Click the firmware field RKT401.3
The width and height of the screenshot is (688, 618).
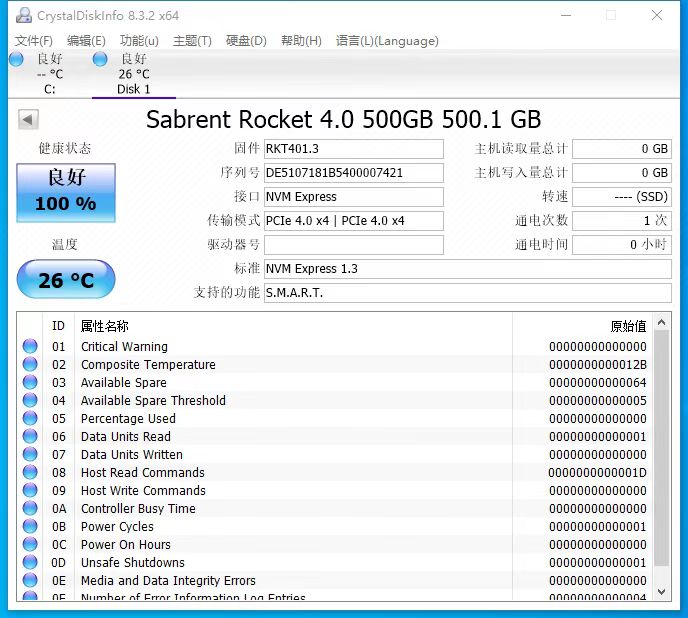coord(354,149)
